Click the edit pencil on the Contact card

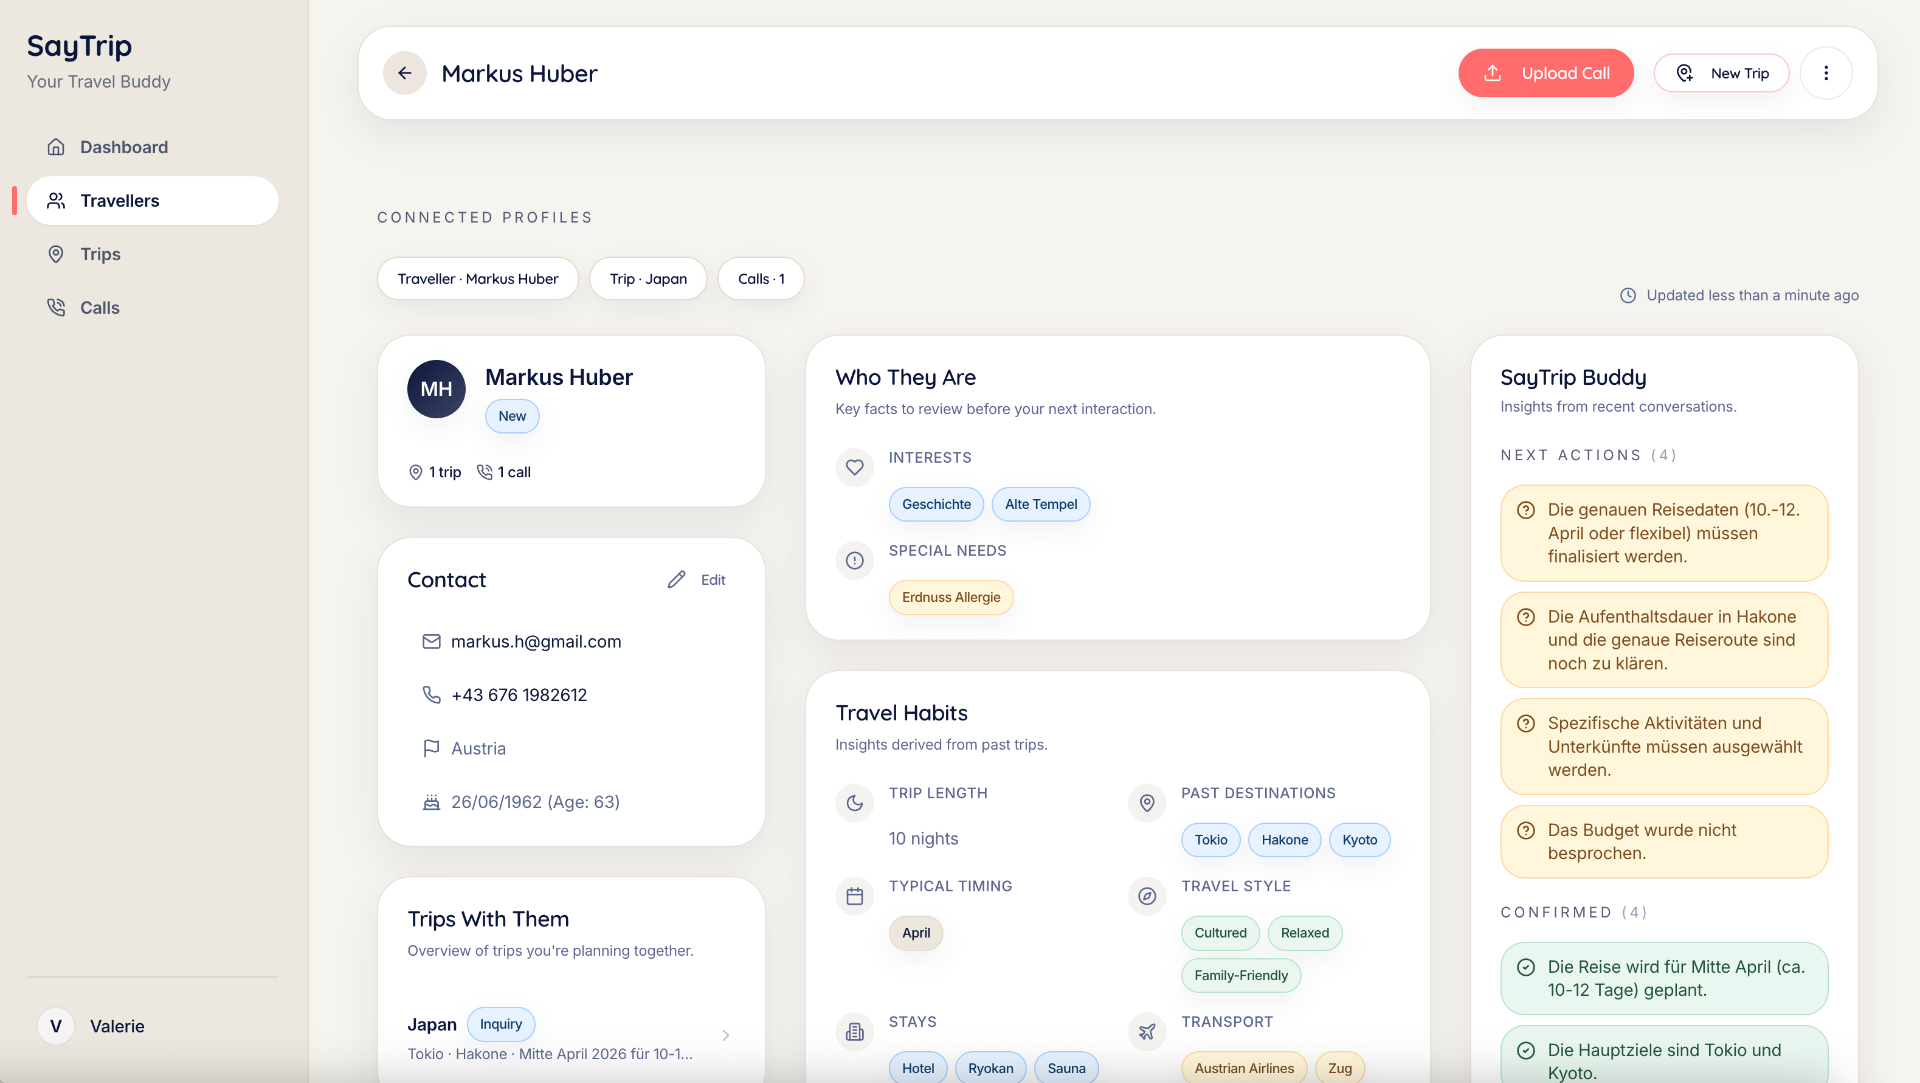click(x=678, y=579)
